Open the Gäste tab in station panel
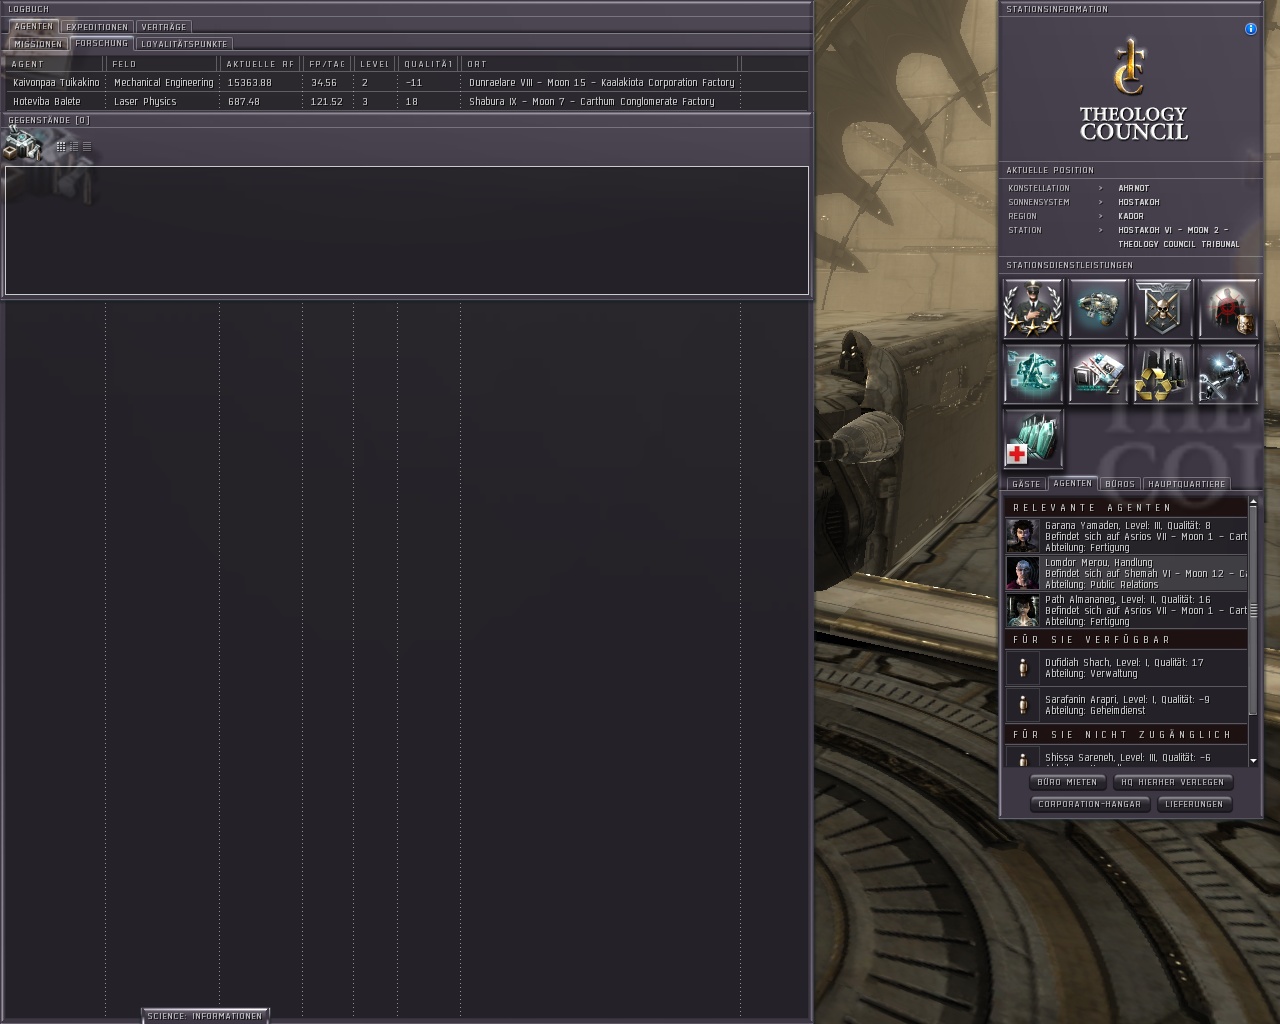Viewport: 1280px width, 1024px height. pyautogui.click(x=1026, y=484)
